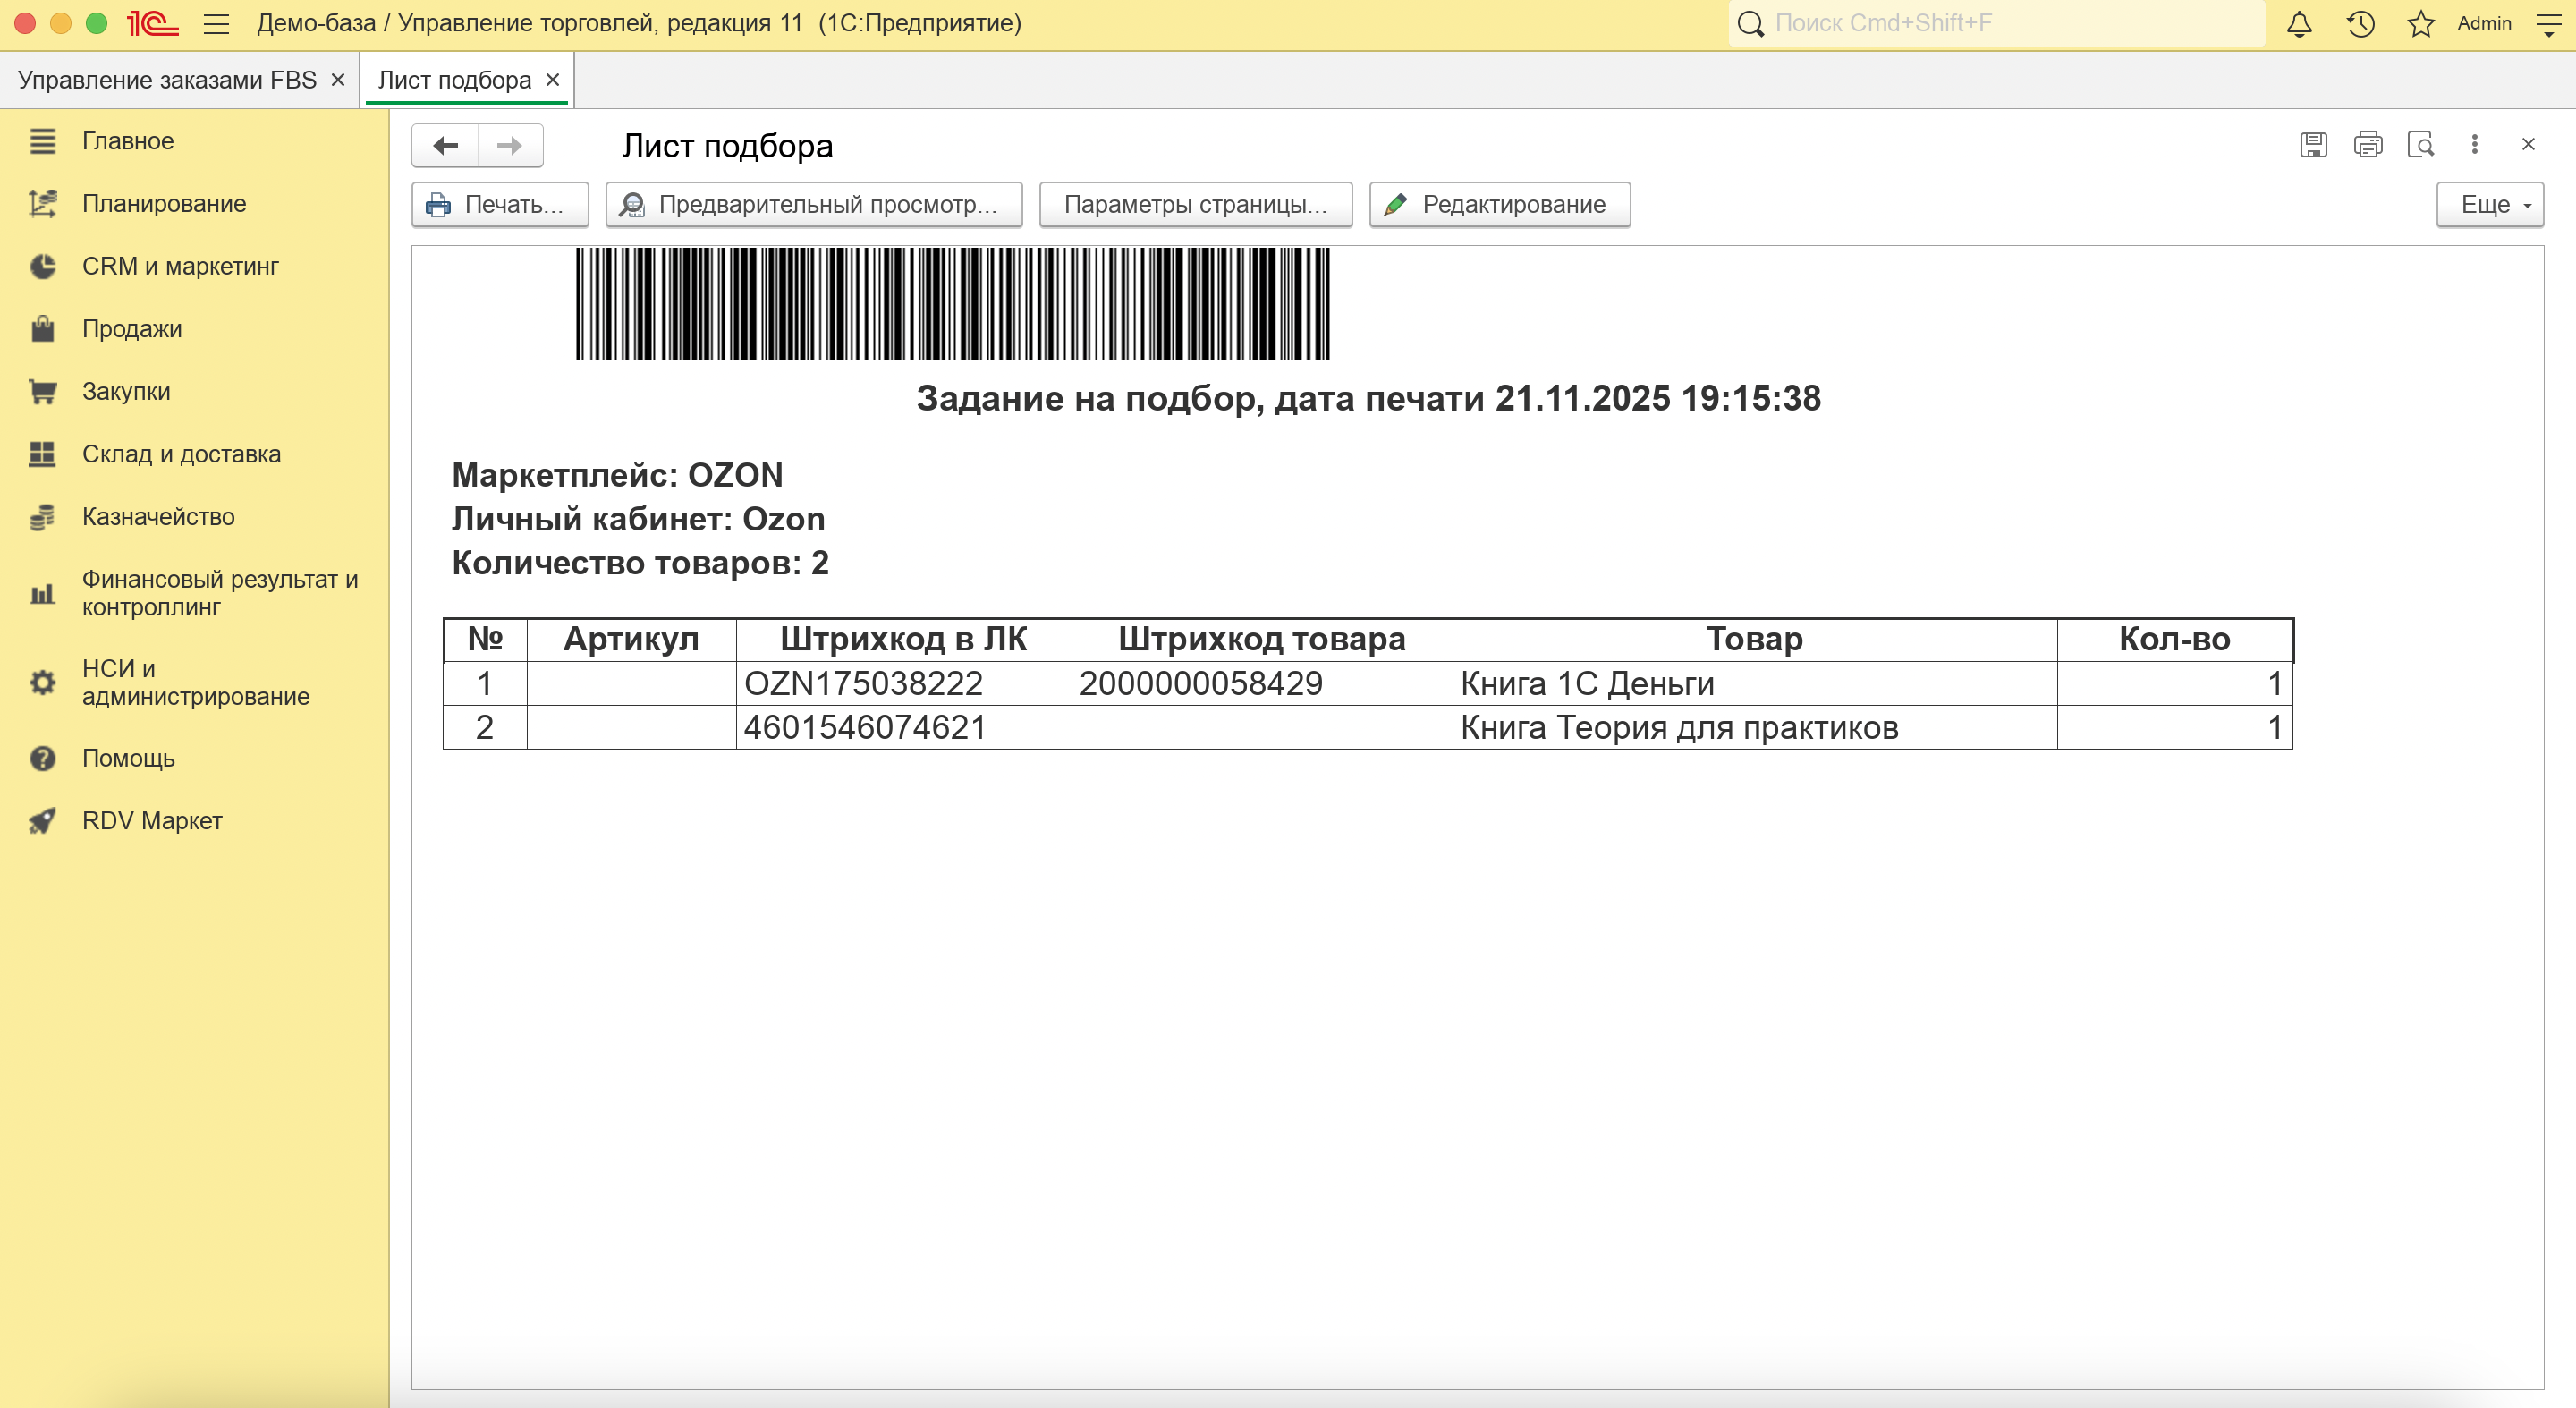2576x1408 pixels.
Task: Open the hamburger sections menu in title bar
Action: pos(216,23)
